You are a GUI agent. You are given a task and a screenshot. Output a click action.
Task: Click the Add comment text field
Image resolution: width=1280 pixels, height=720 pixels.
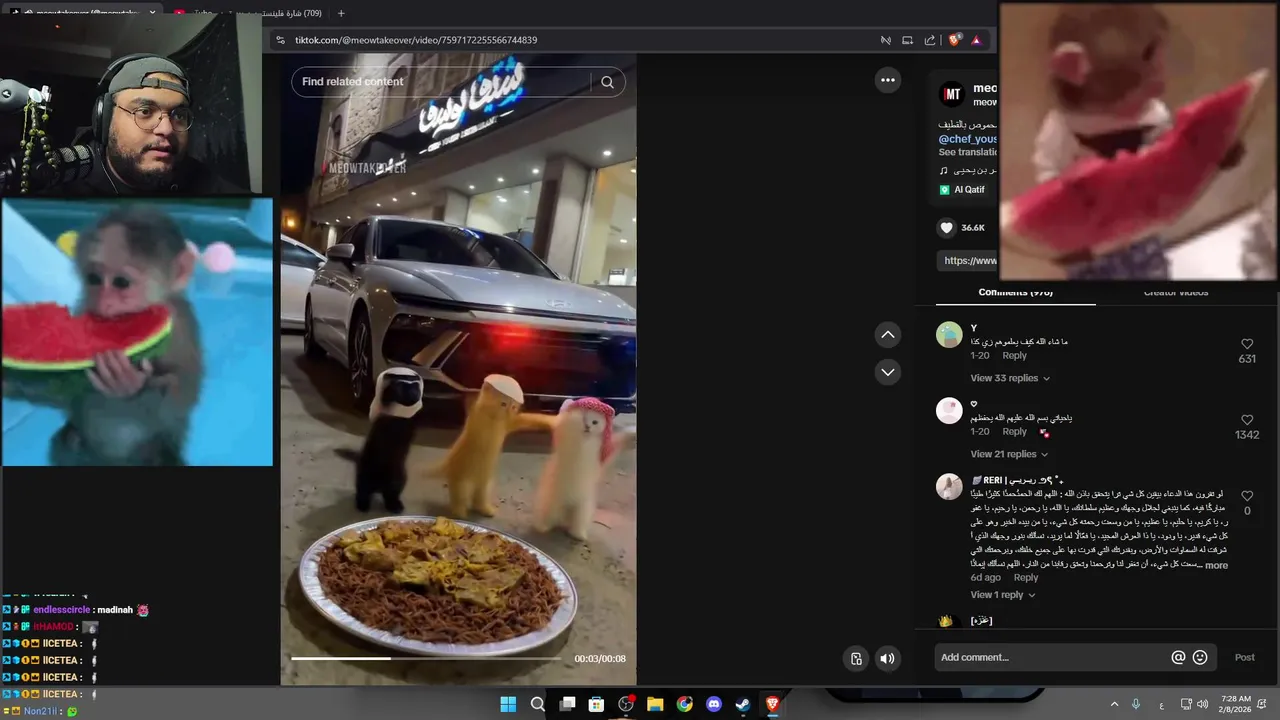click(1050, 657)
